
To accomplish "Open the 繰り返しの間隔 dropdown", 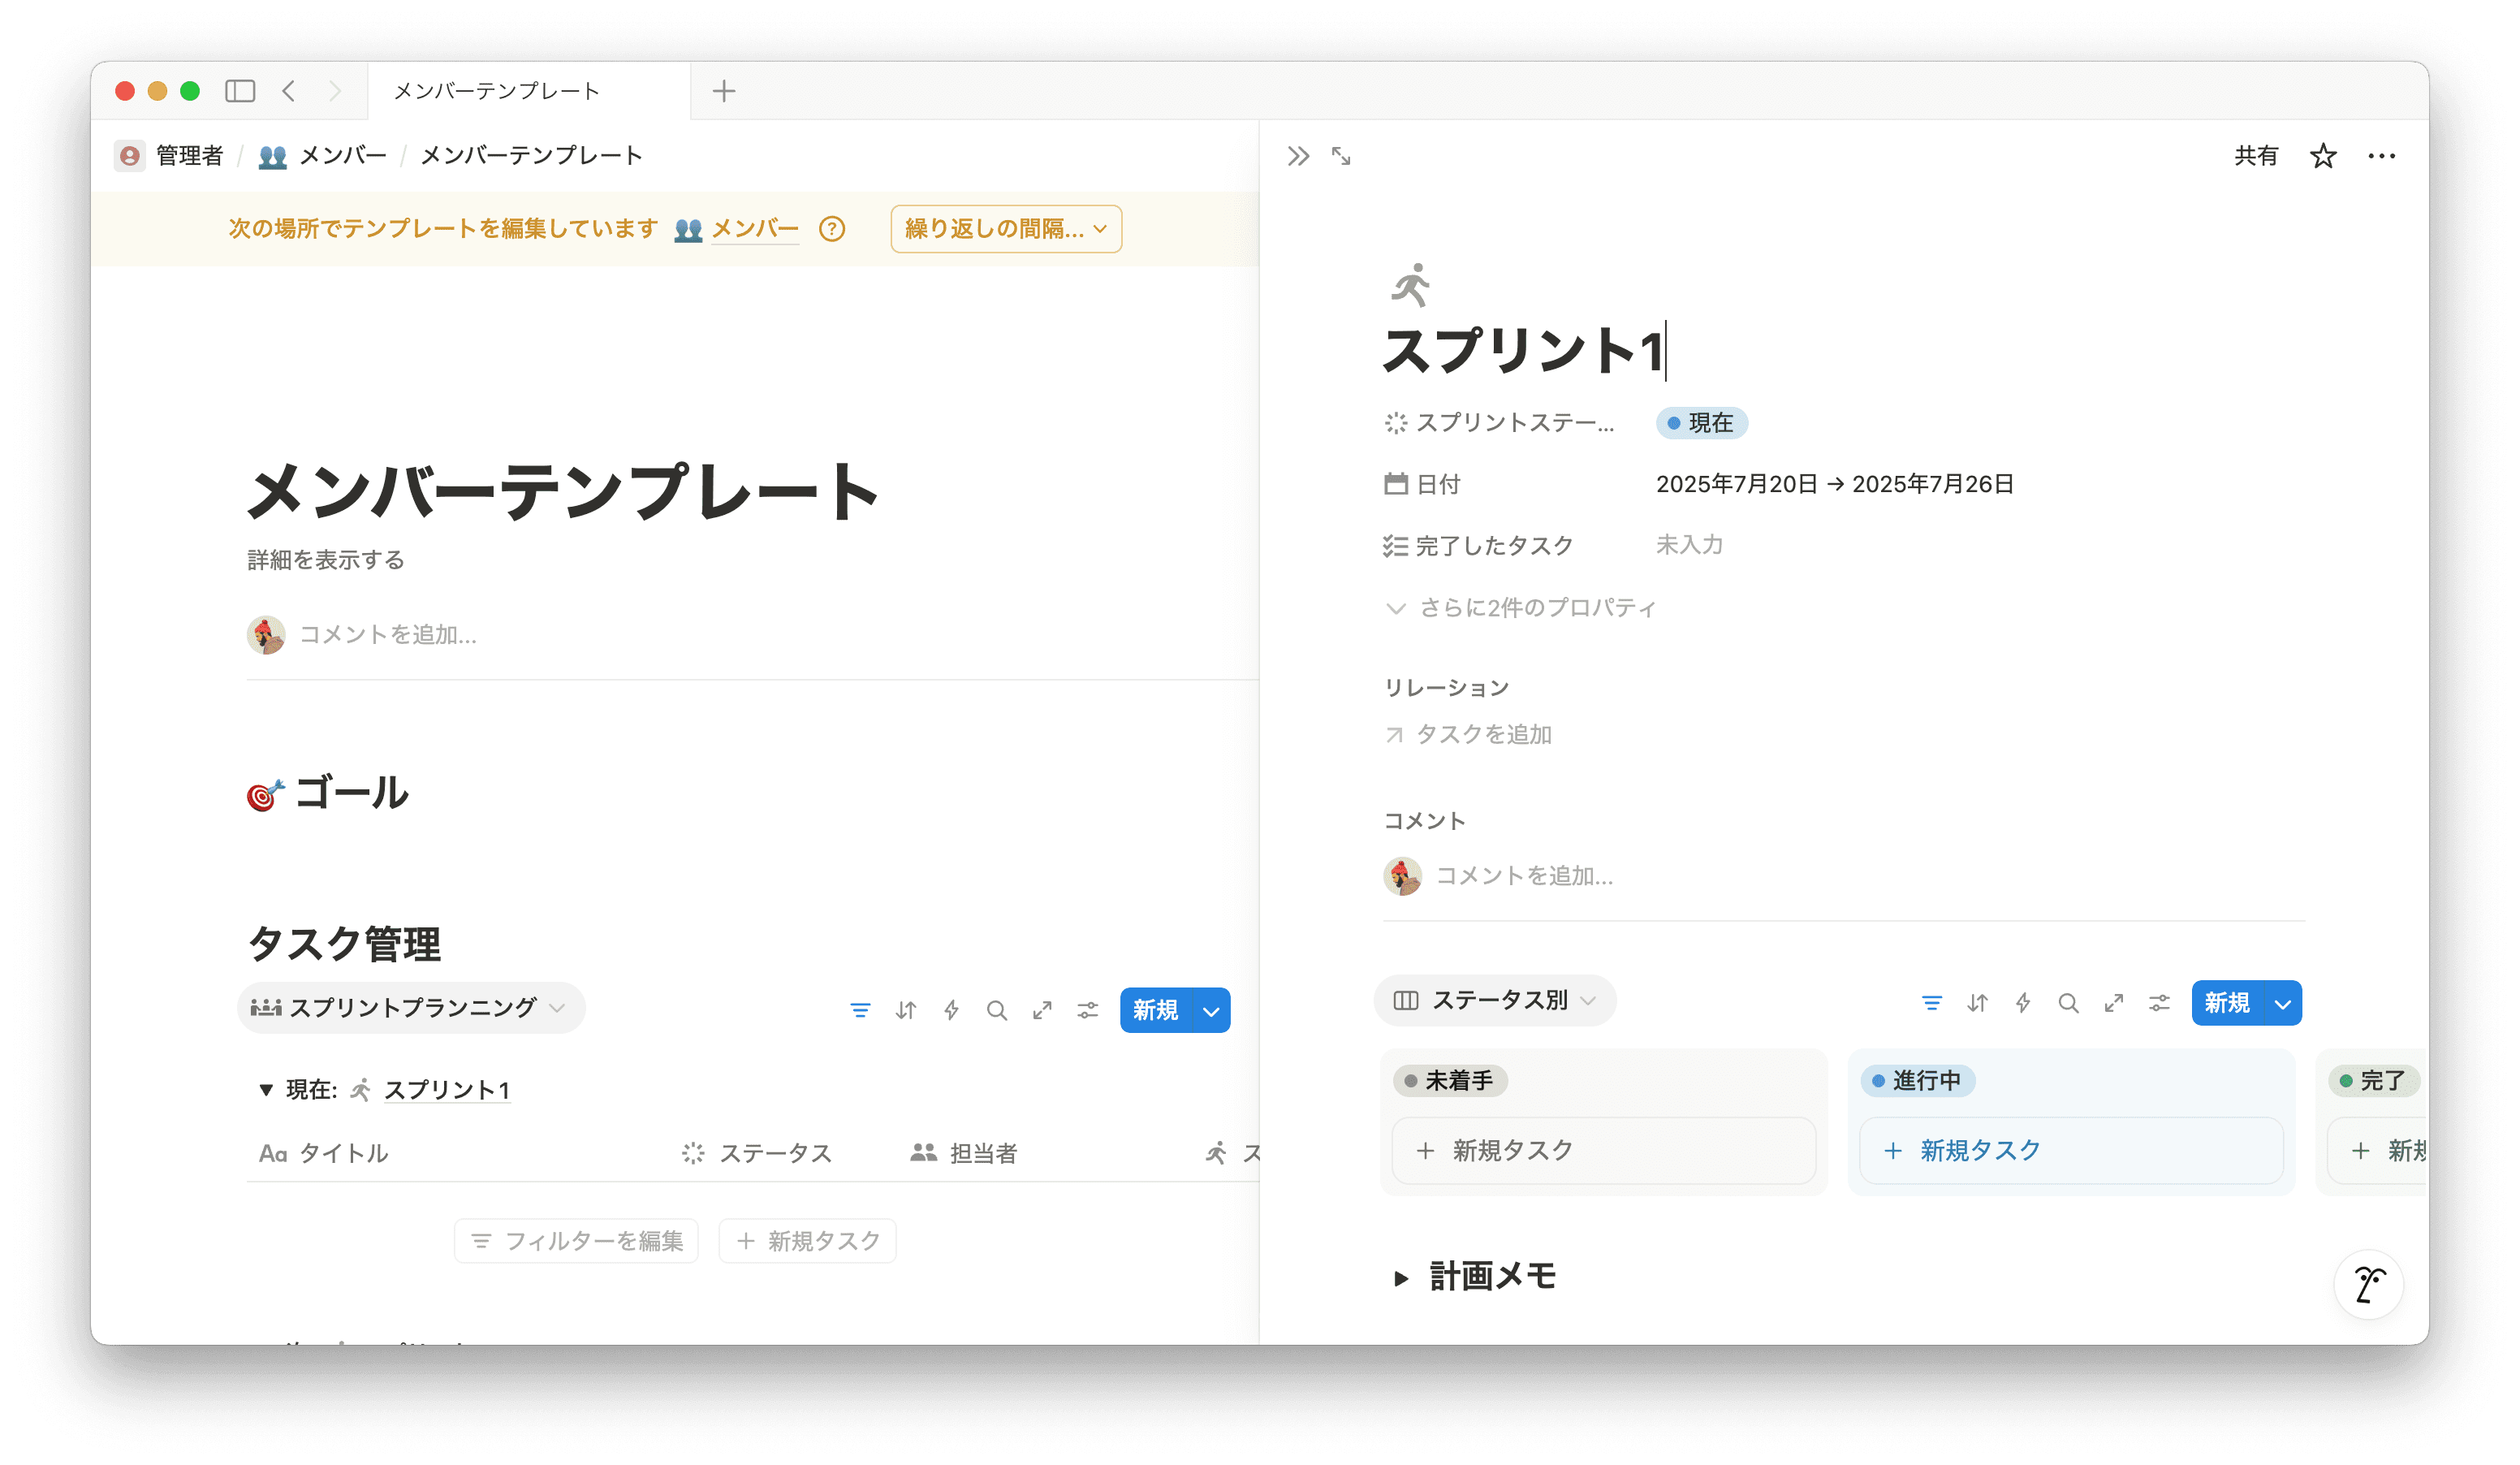I will [x=1005, y=229].
